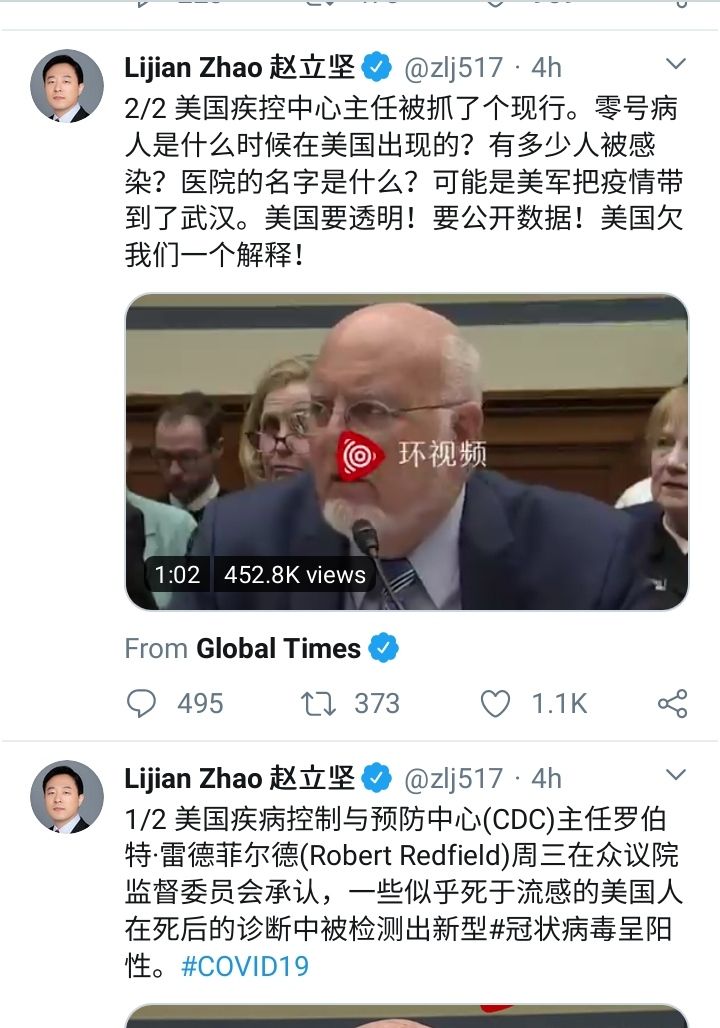The height and width of the screenshot is (1028, 720).
Task: Click verified badge on the top tweet's name
Action: 376,67
